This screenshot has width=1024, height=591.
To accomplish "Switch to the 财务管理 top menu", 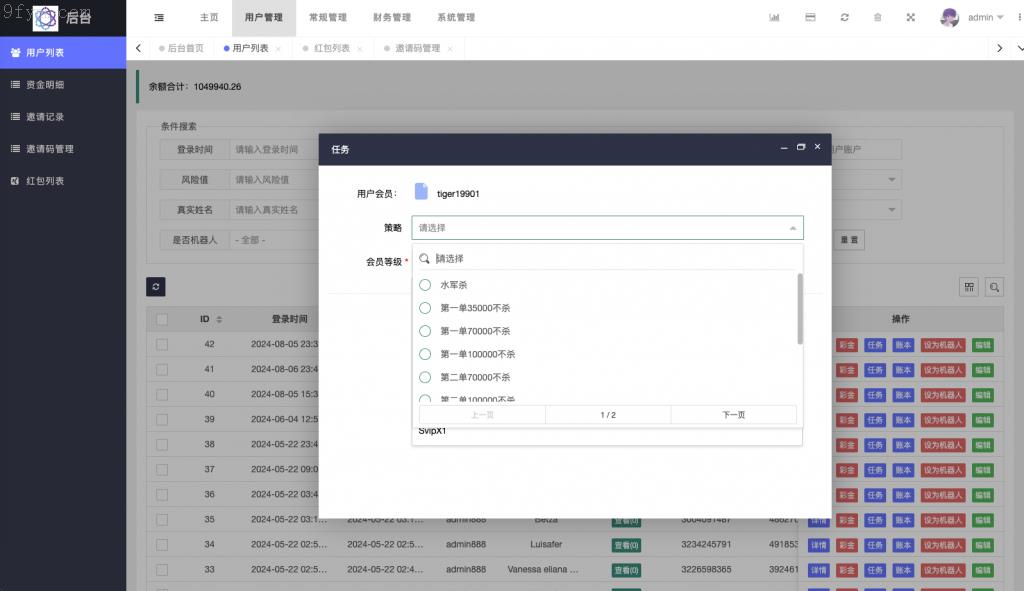I will (x=390, y=18).
